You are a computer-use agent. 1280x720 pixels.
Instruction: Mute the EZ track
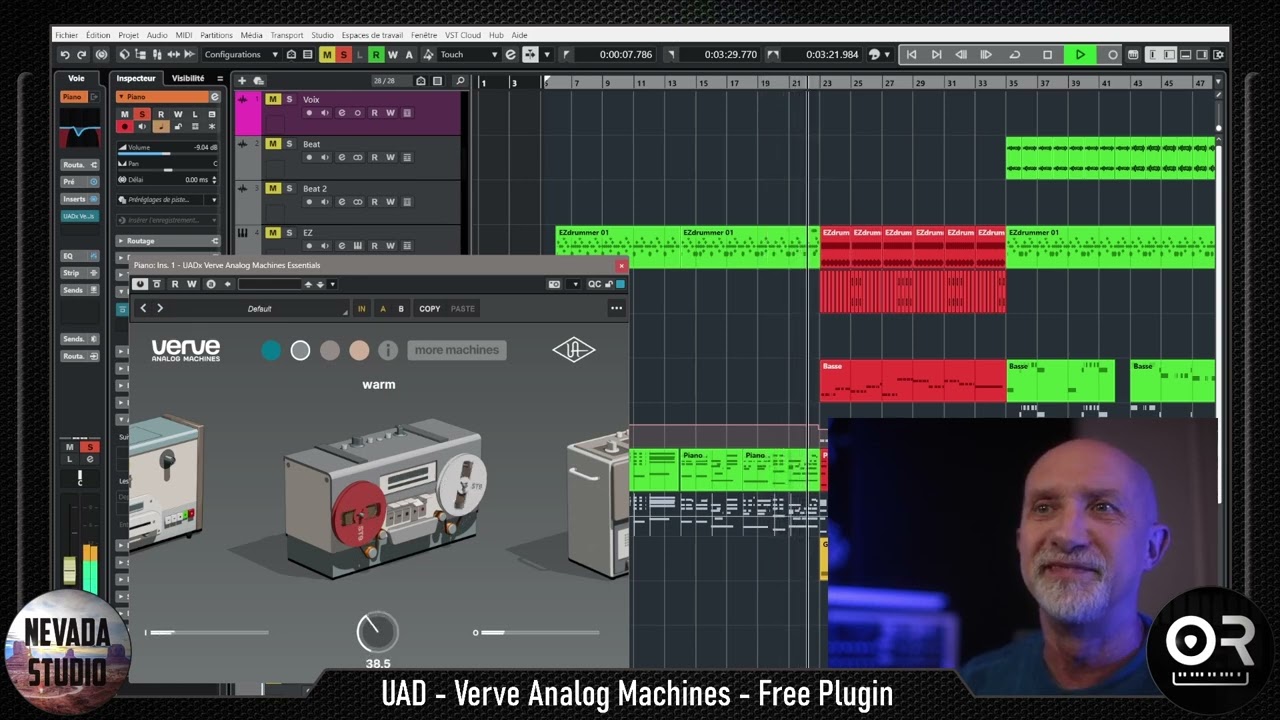273,232
